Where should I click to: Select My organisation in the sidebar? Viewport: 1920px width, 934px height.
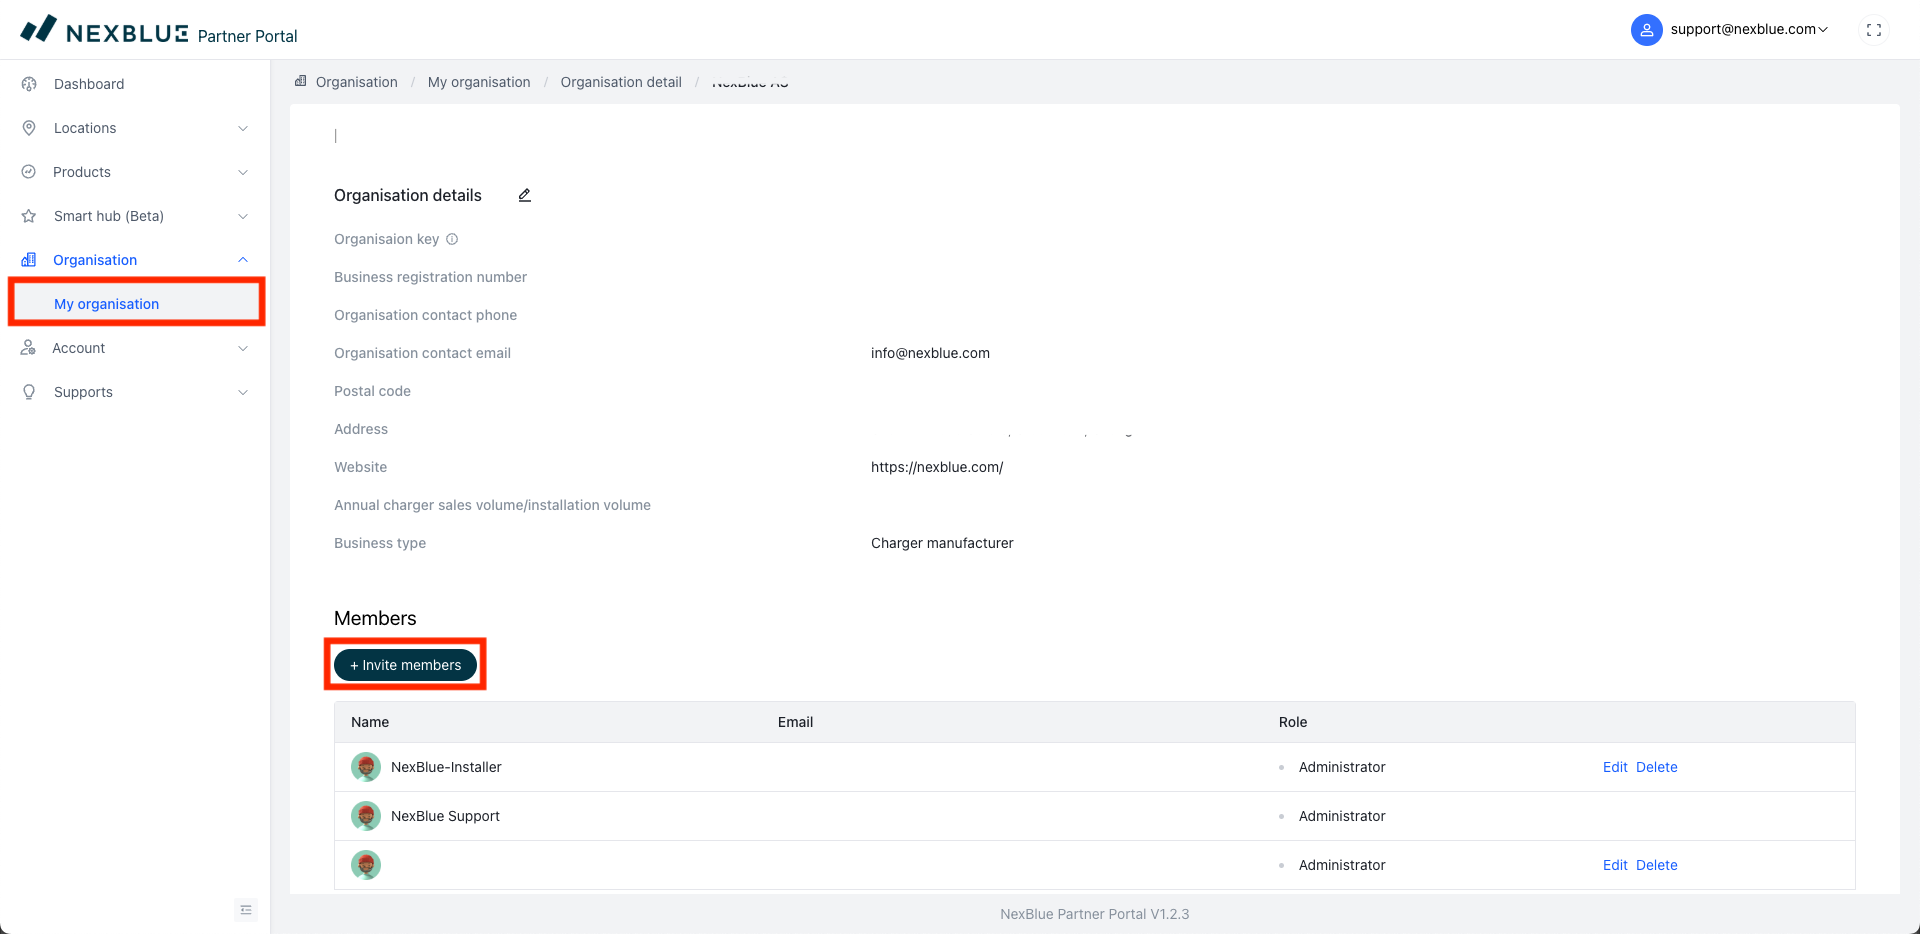(x=107, y=304)
